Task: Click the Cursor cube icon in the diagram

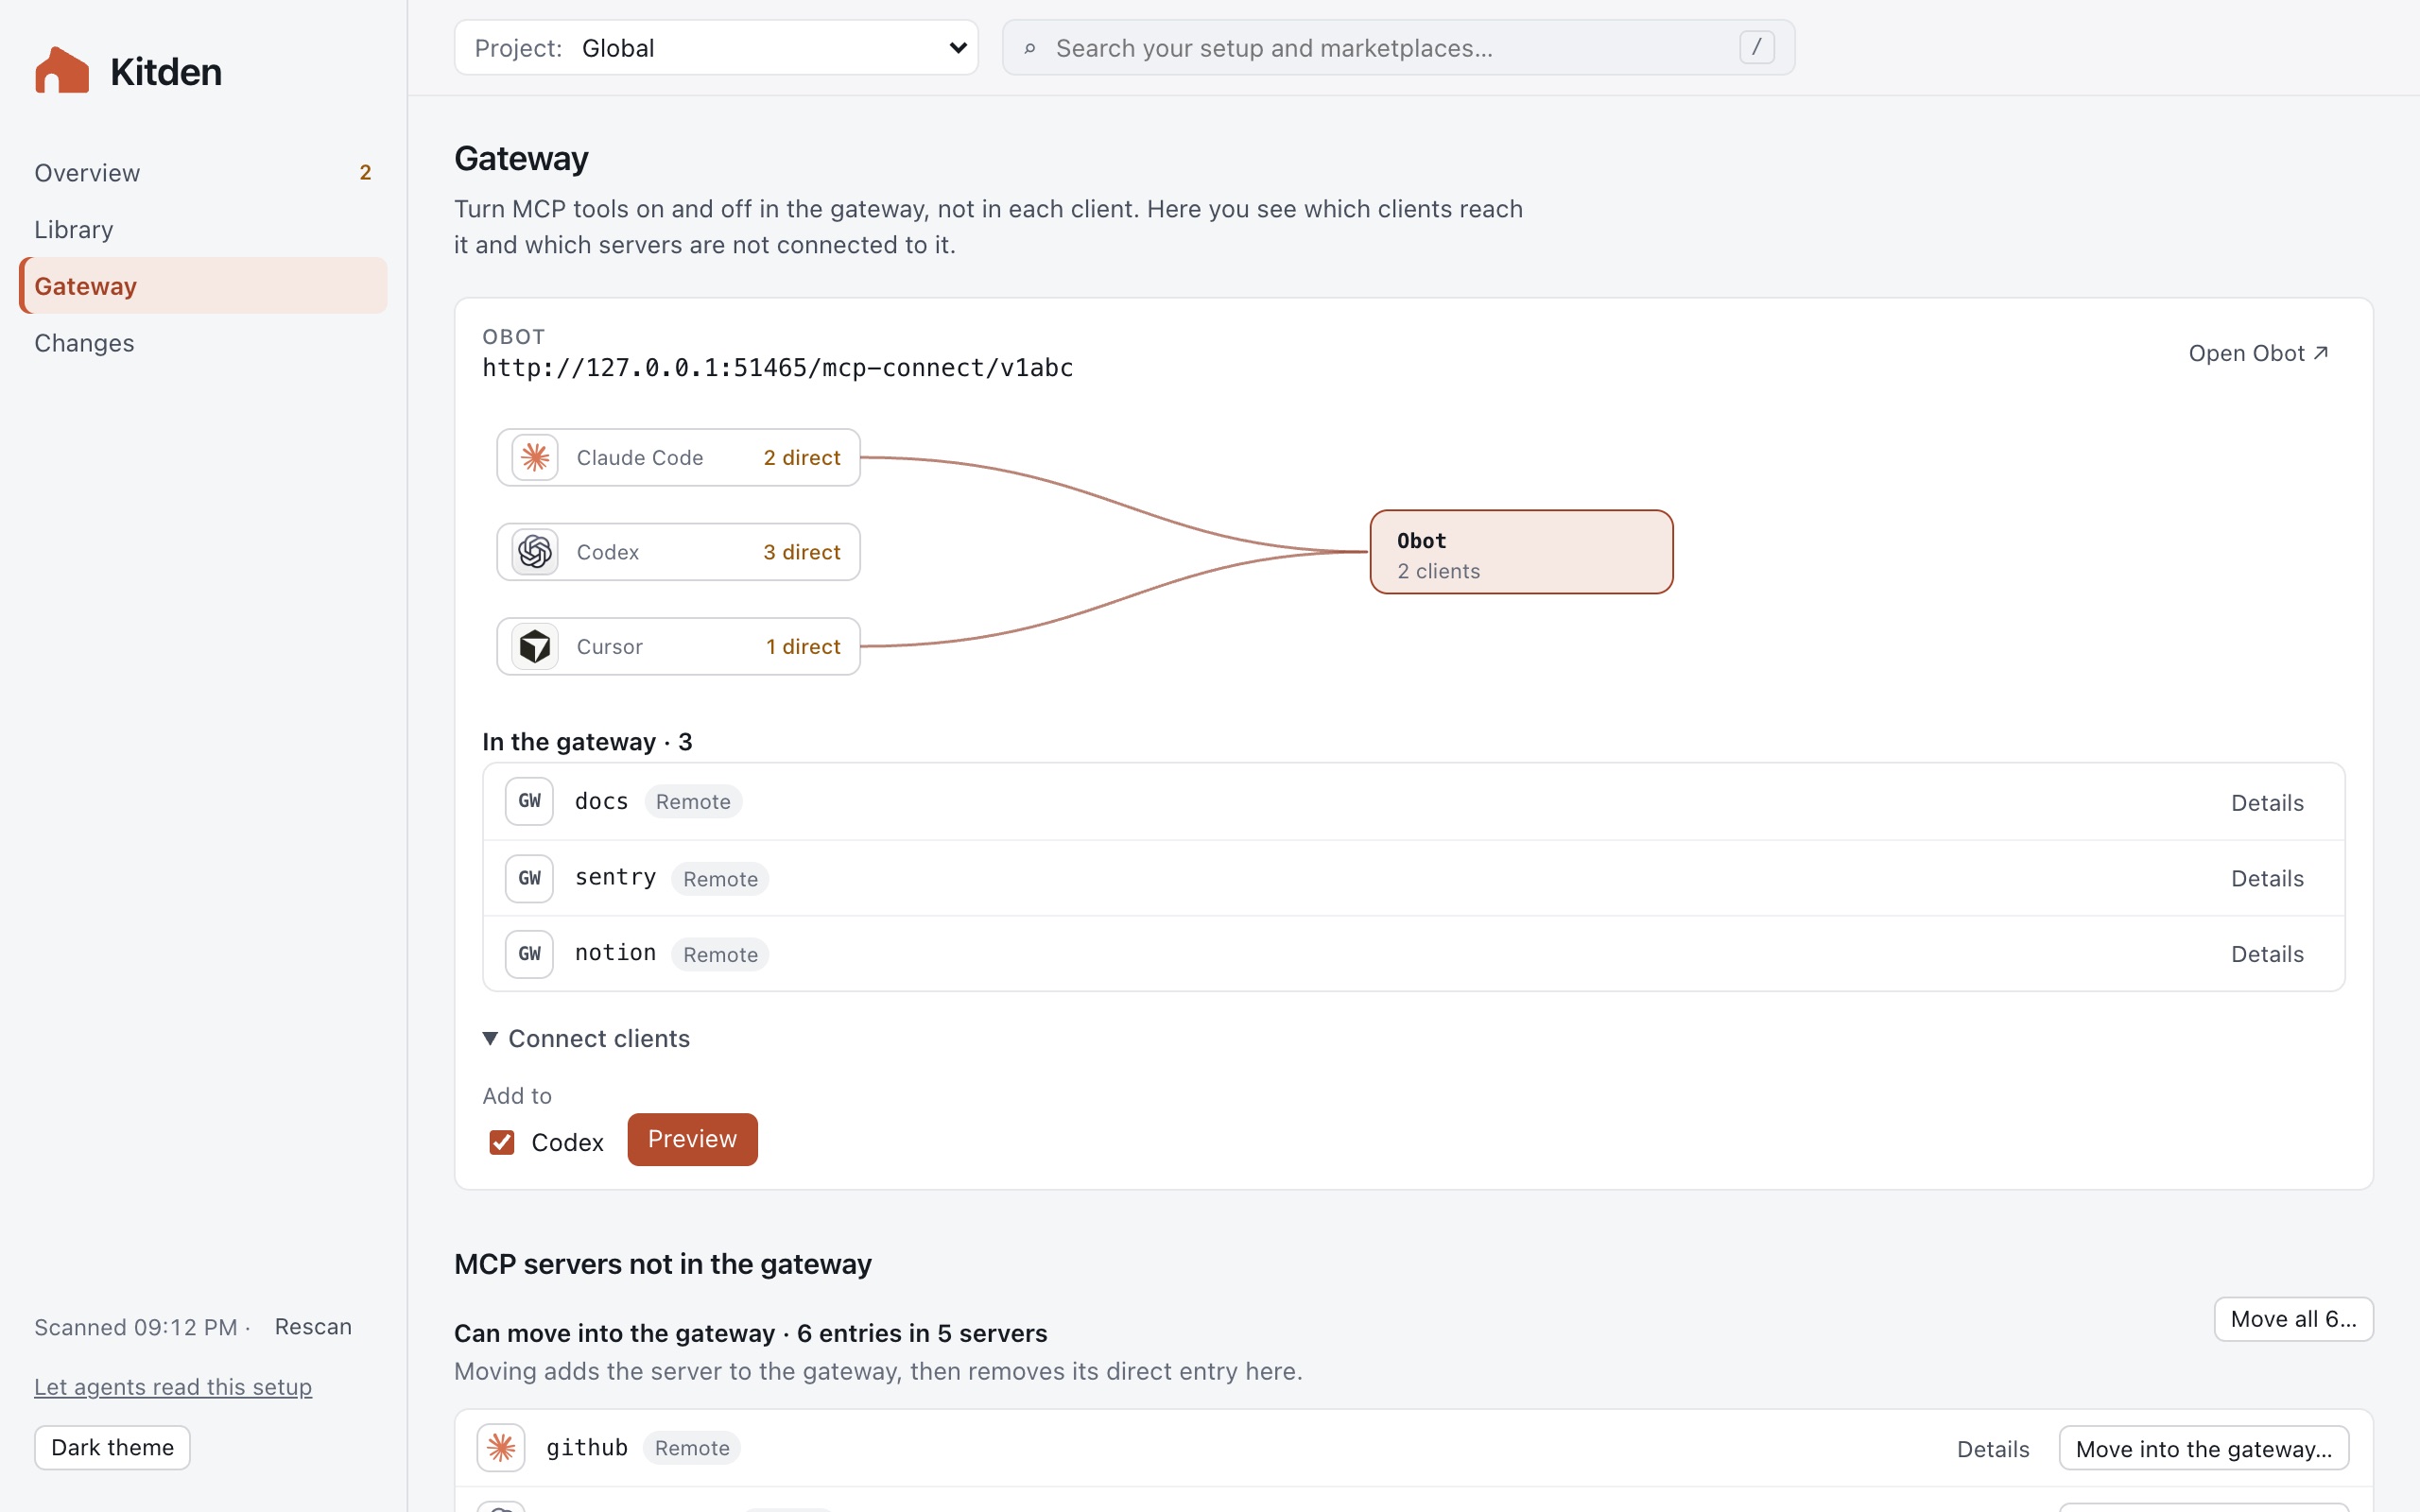Action: 535,647
